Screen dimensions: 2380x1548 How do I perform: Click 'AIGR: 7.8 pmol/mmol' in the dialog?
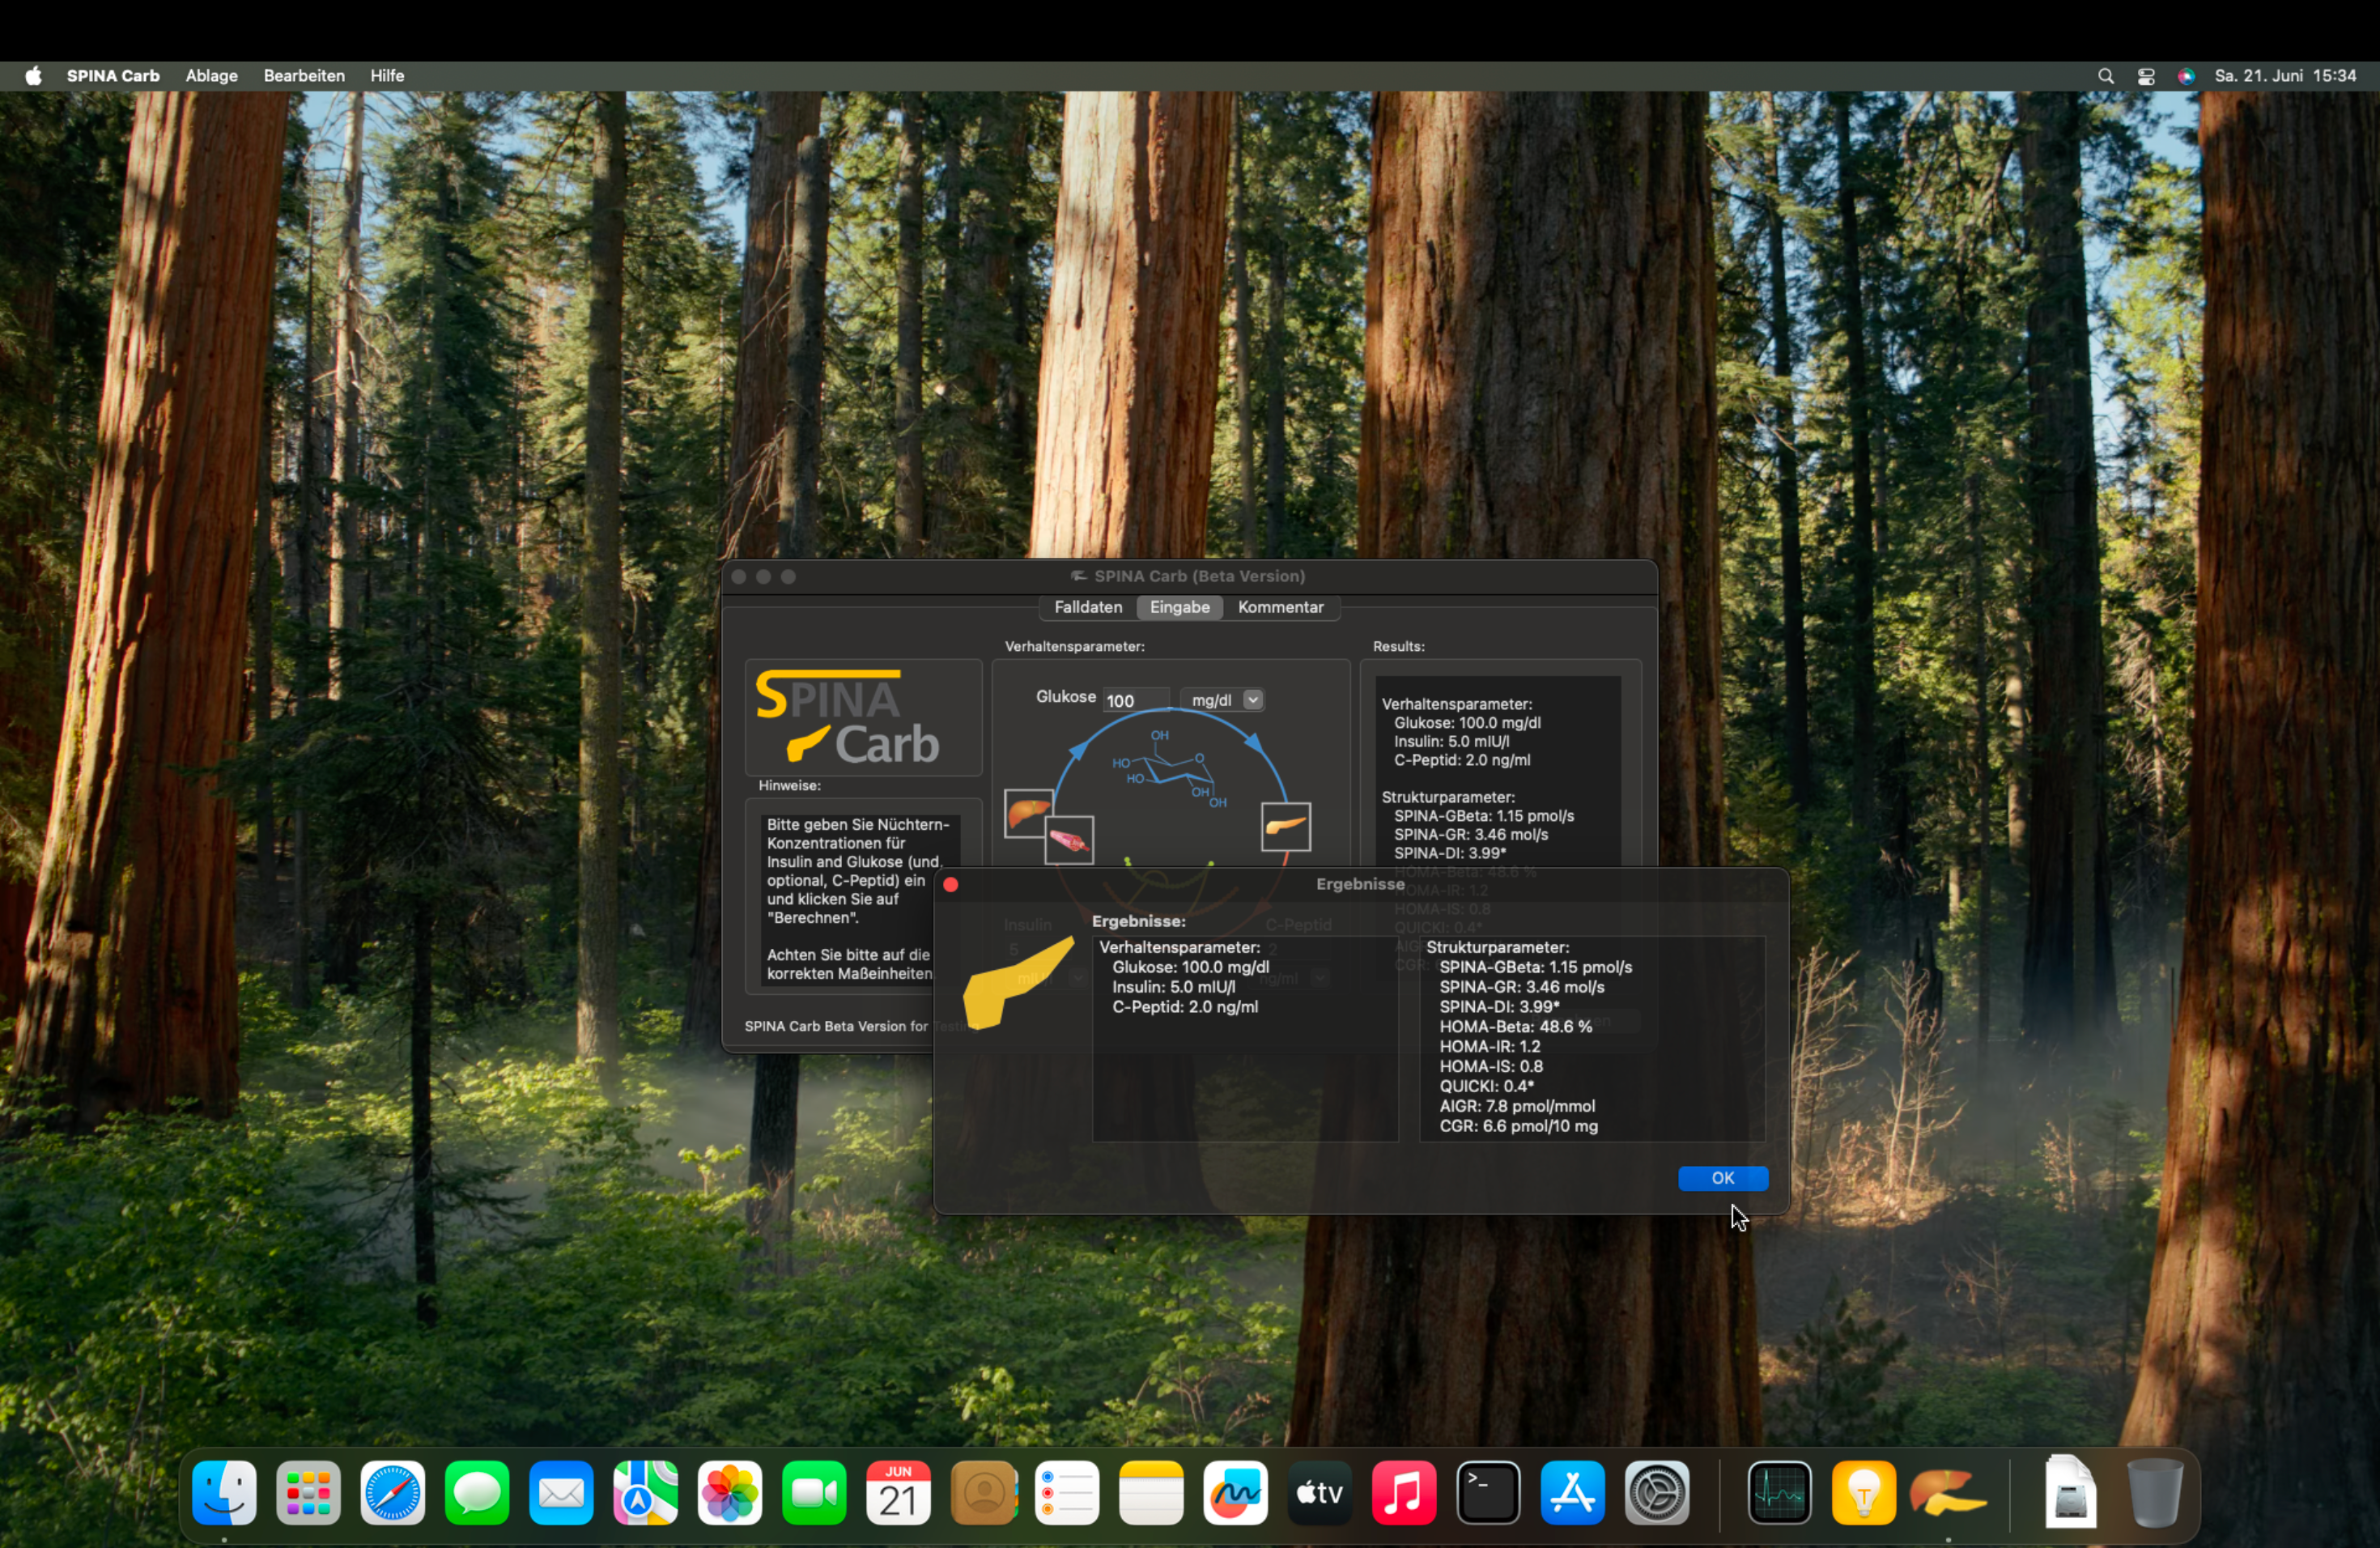[x=1517, y=1107]
